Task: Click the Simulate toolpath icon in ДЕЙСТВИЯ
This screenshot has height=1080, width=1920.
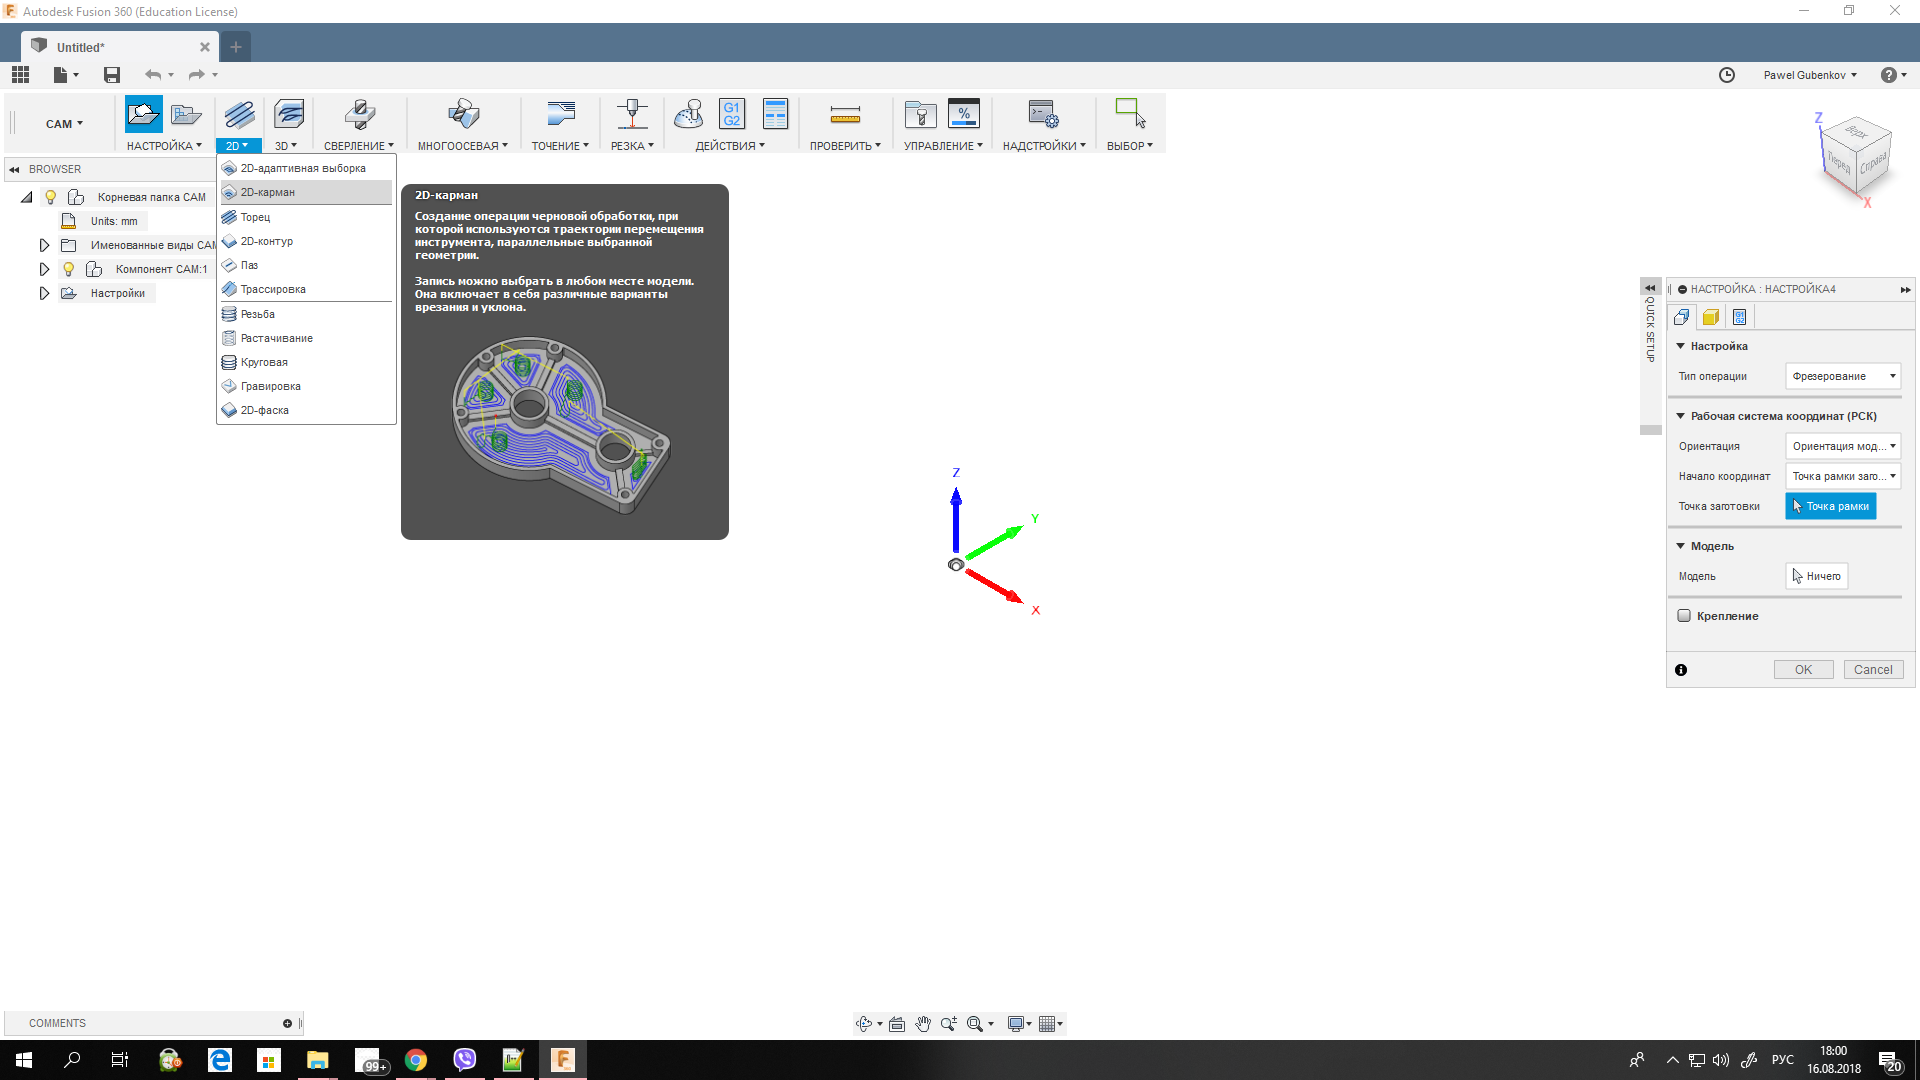Action: [x=688, y=115]
